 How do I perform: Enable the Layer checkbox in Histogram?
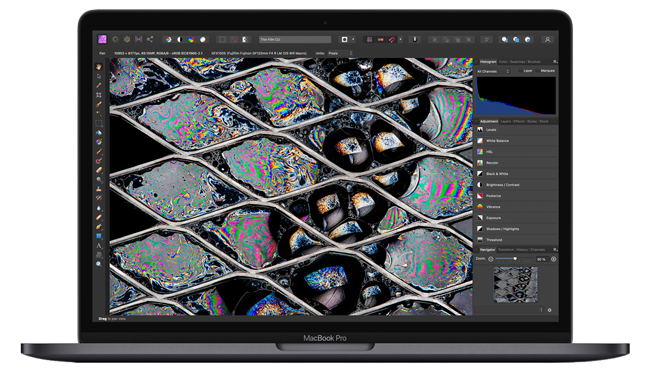coord(521,71)
